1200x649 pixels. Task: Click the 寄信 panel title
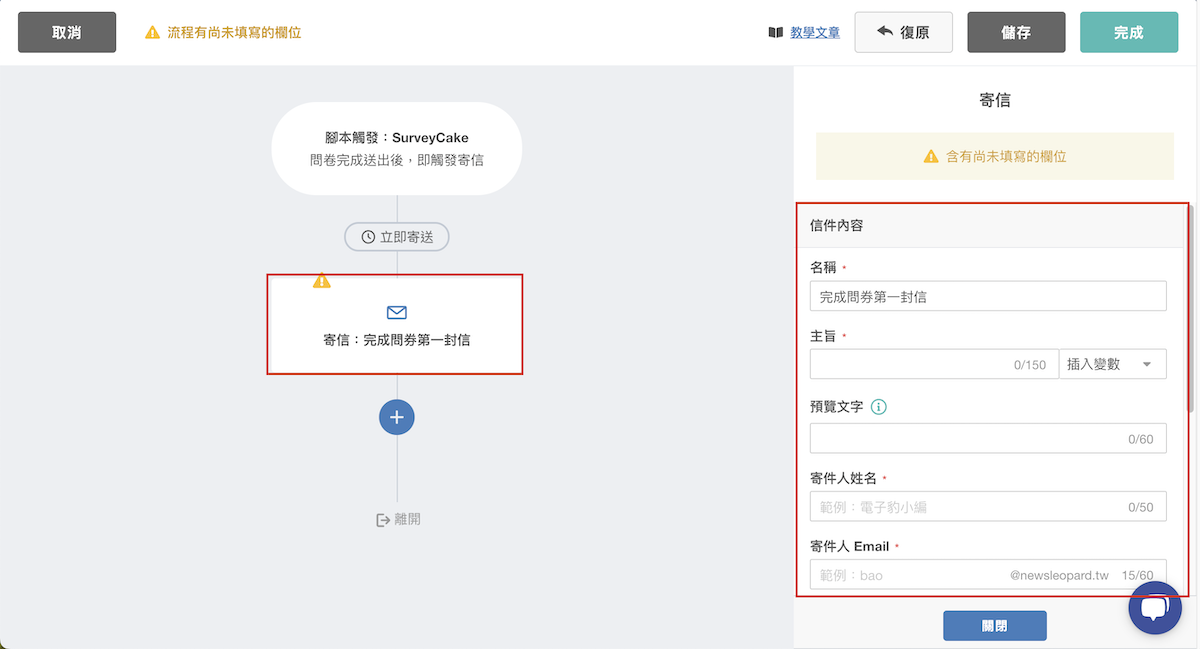(x=995, y=100)
